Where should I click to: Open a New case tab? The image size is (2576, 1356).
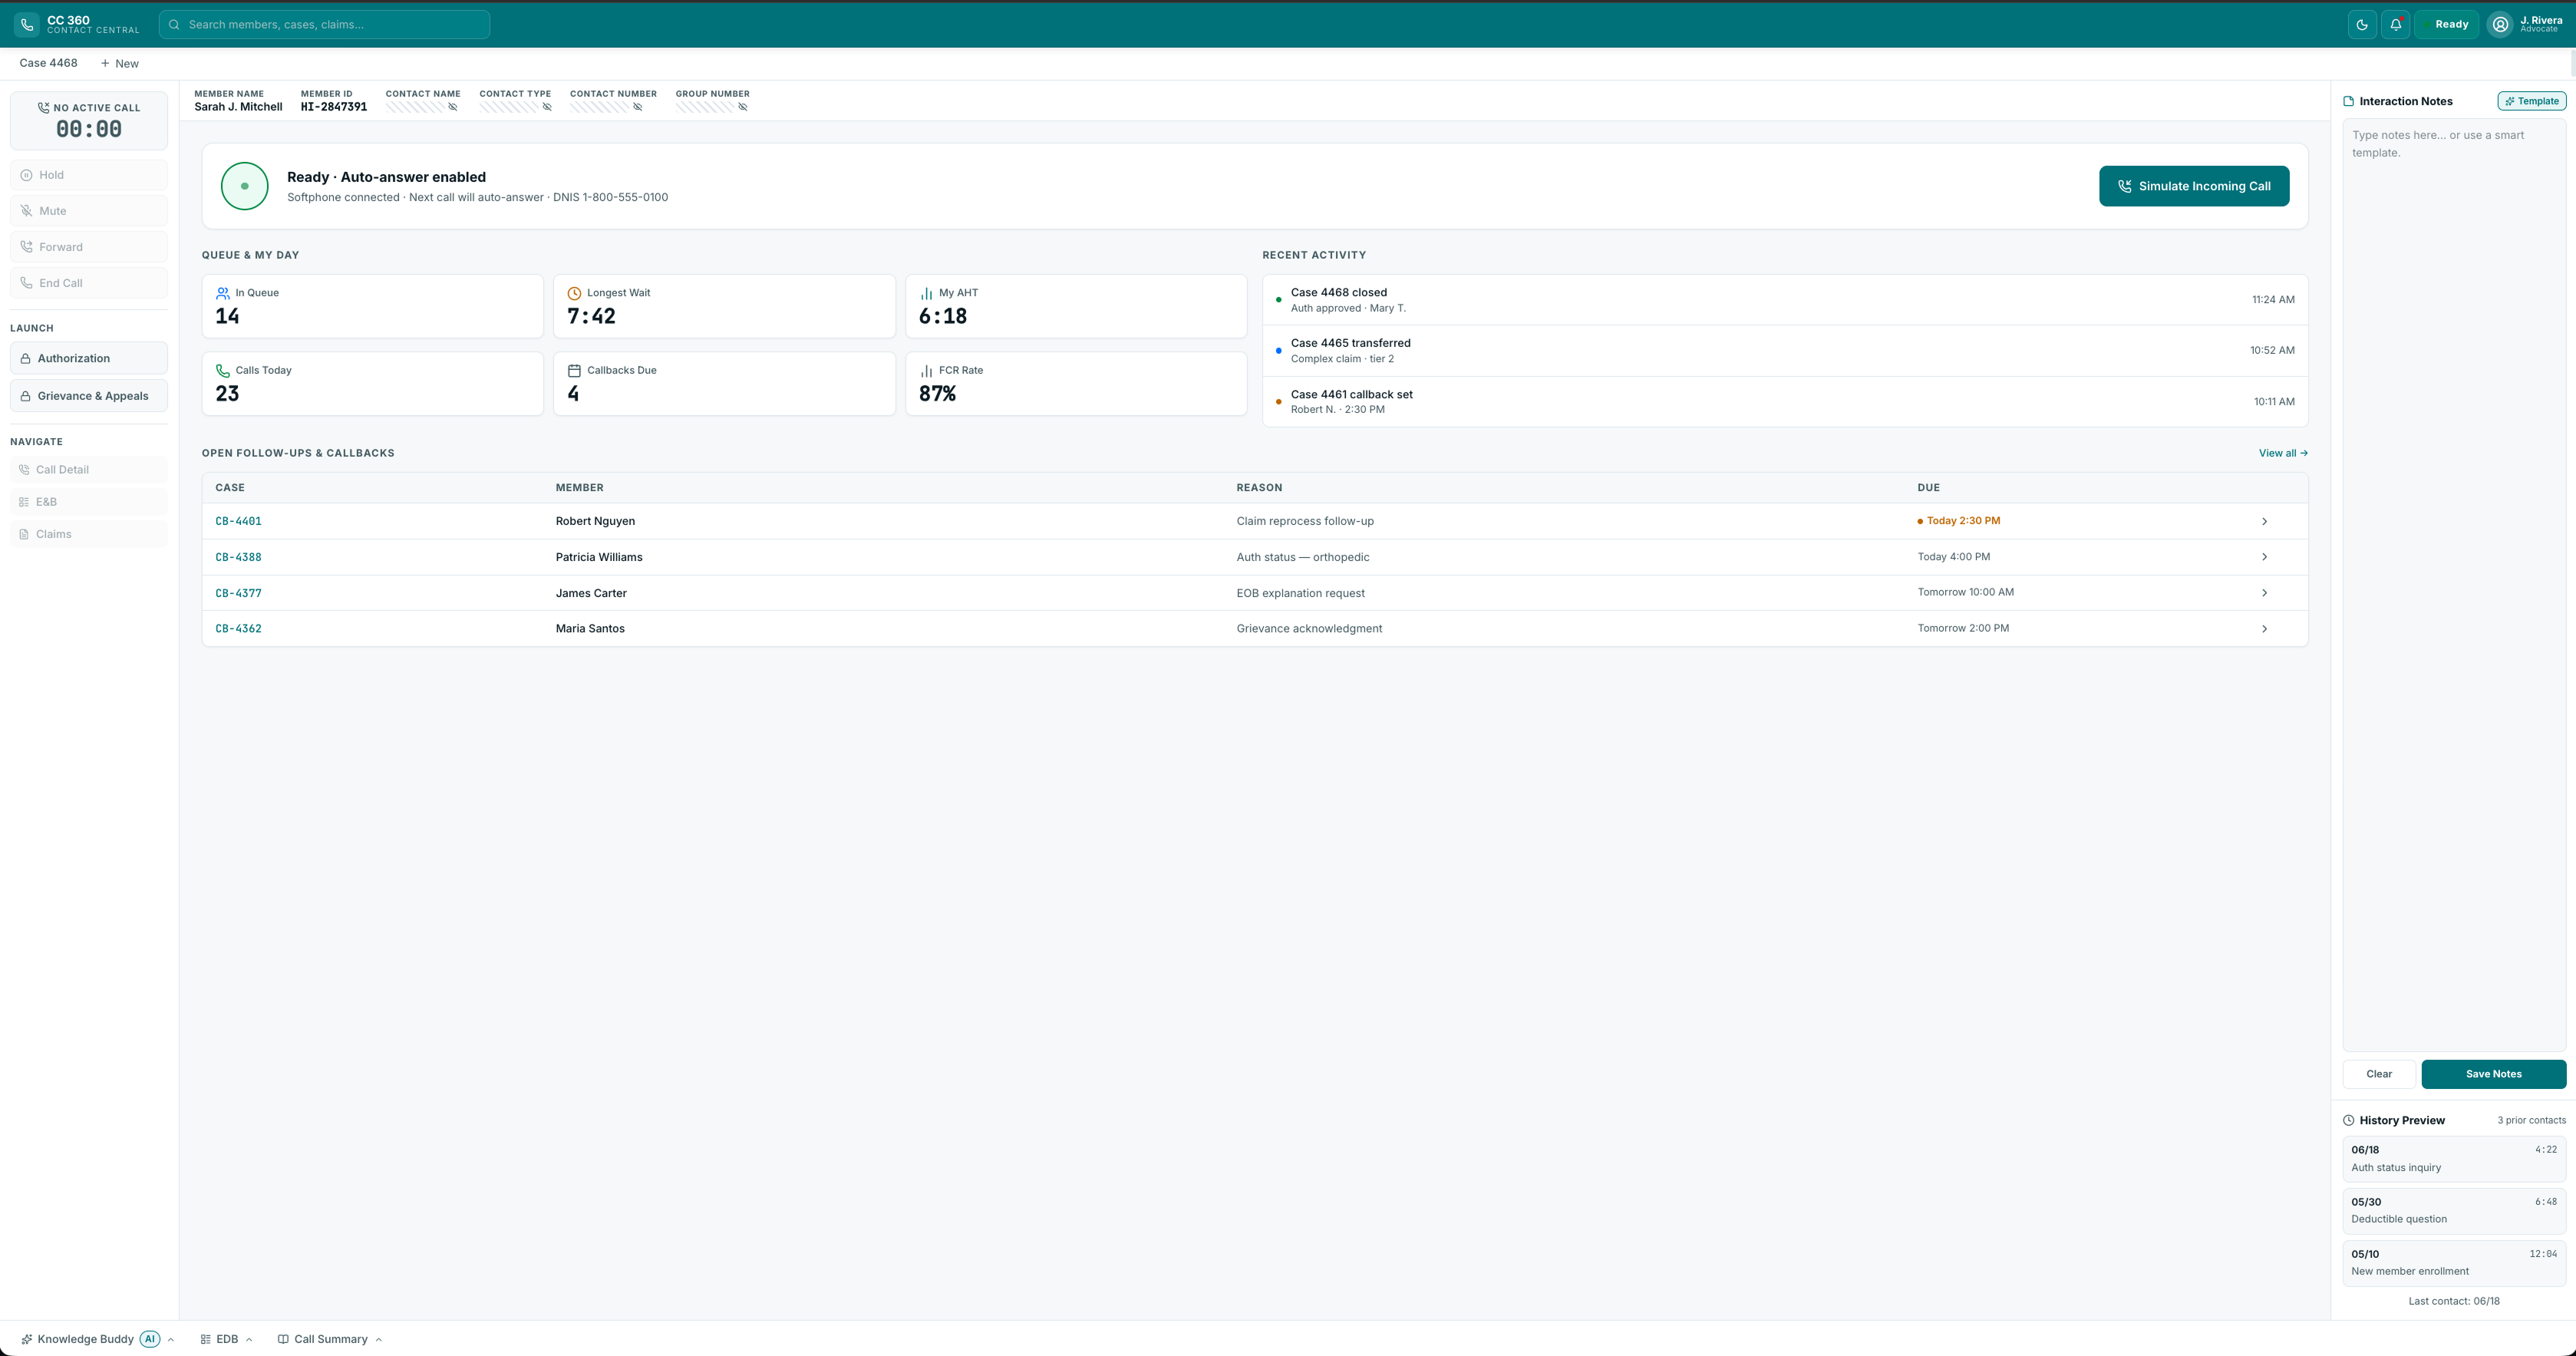(x=119, y=63)
